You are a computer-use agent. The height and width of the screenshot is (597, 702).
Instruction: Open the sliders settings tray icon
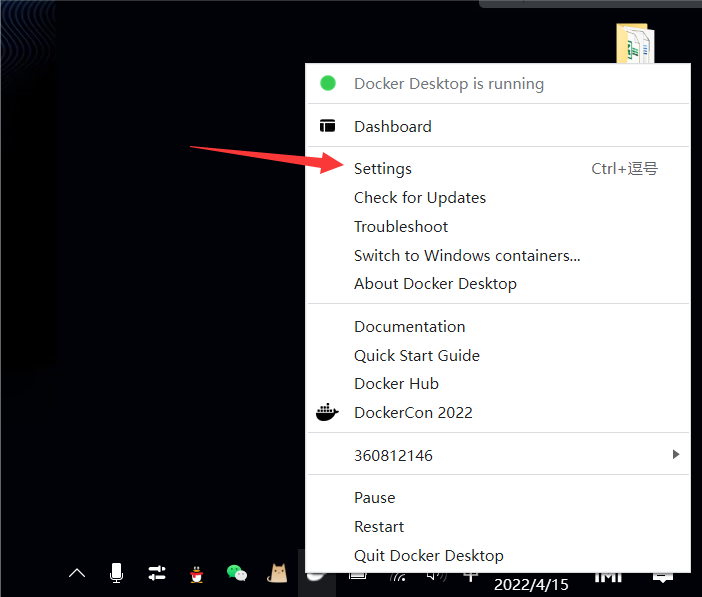pyautogui.click(x=157, y=573)
